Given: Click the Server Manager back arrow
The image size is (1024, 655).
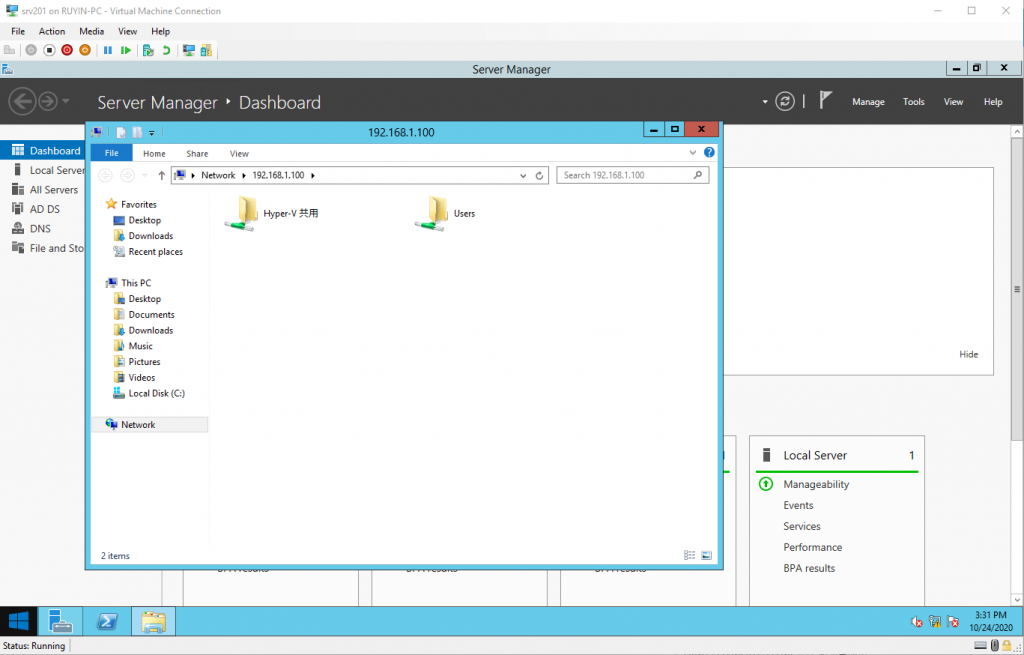Looking at the screenshot, I should point(22,102).
